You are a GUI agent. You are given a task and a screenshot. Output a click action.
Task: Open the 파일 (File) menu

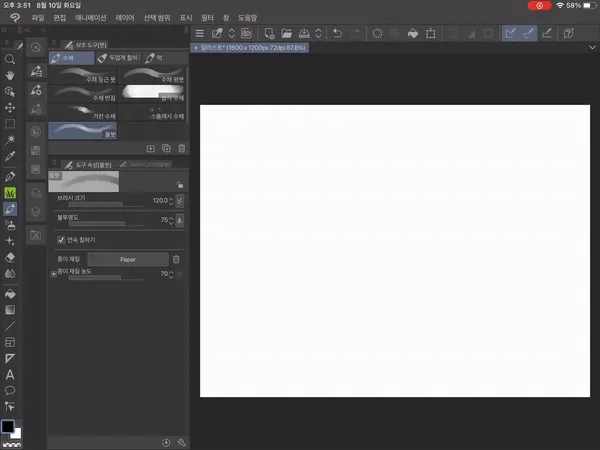tap(38, 18)
